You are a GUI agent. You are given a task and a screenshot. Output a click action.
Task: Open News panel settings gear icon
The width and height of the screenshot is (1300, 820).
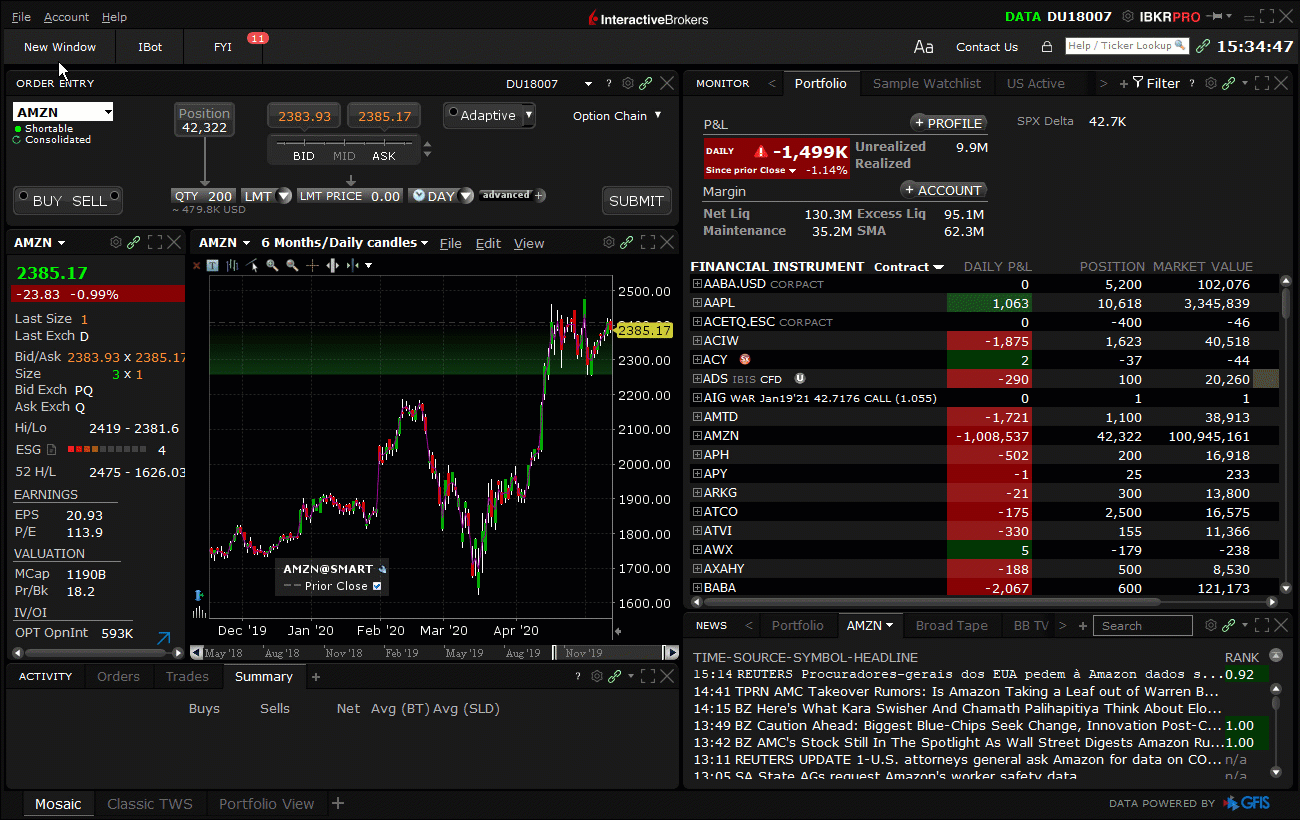point(1211,625)
